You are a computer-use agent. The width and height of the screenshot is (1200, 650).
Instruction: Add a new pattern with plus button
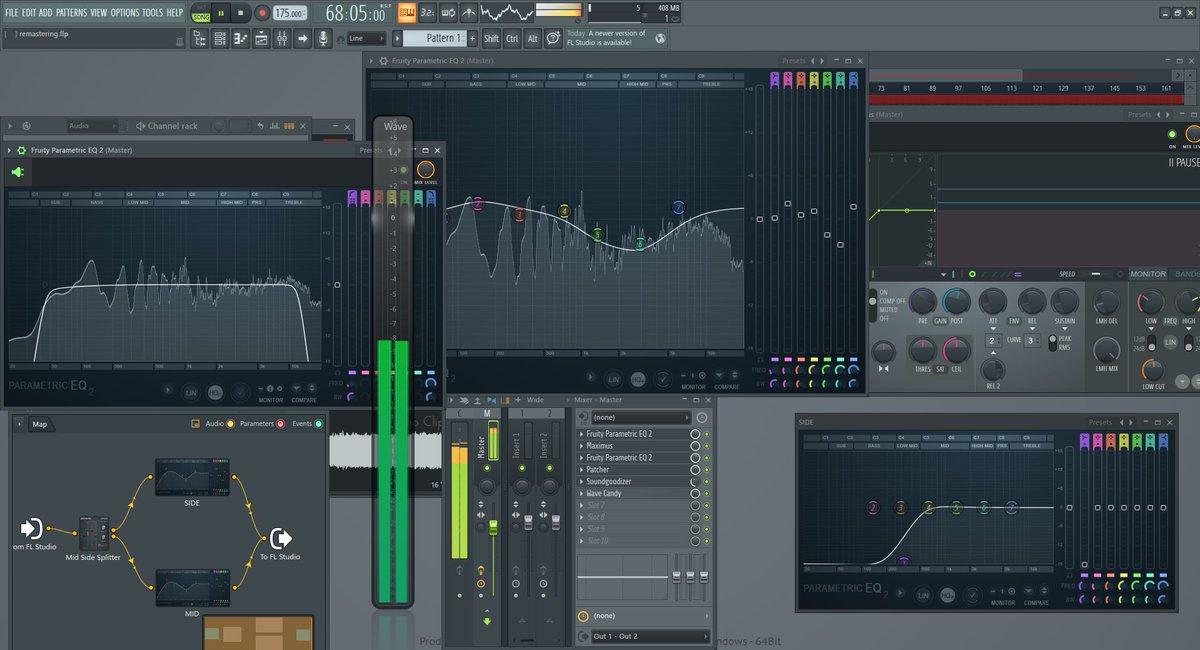click(473, 38)
